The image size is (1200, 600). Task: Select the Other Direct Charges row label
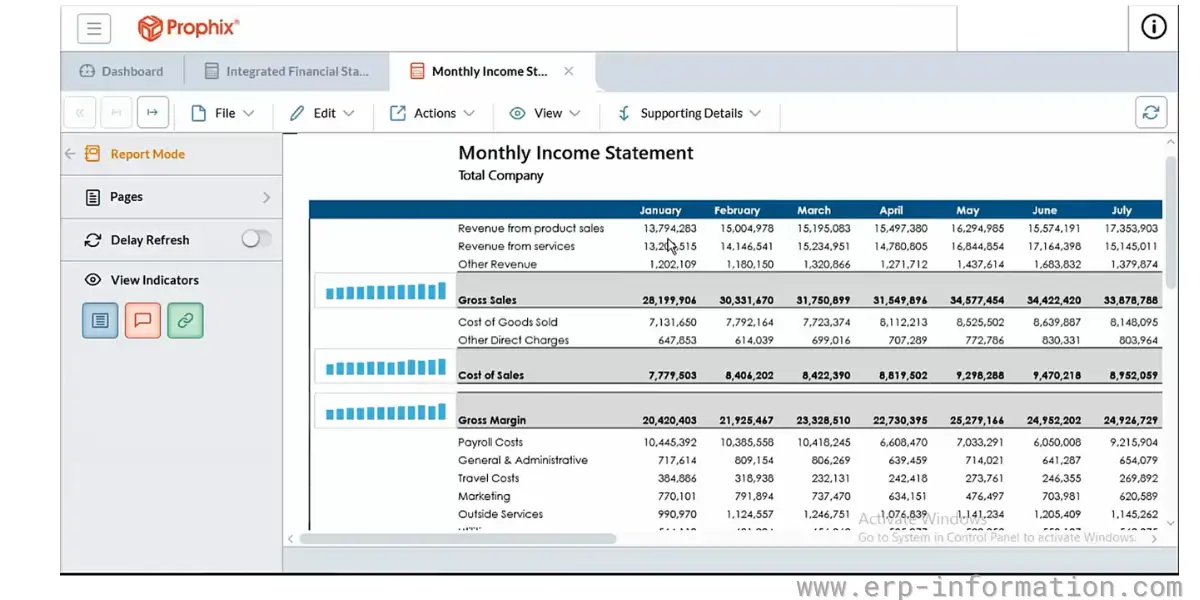point(513,340)
